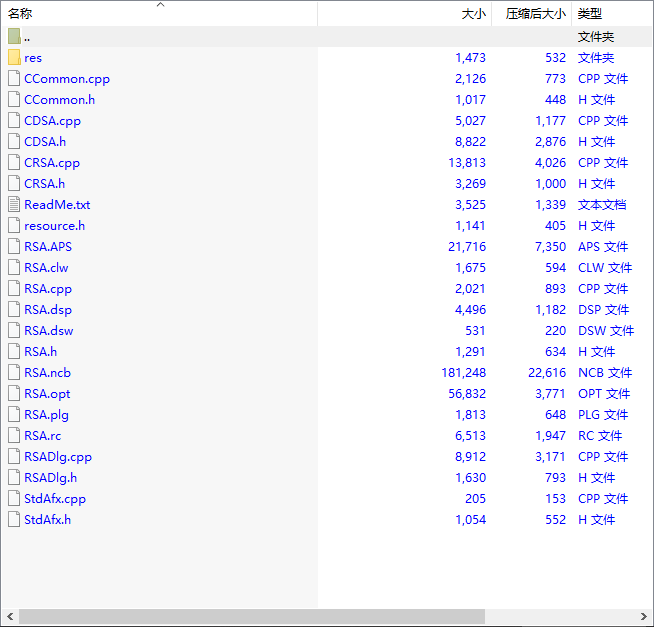The width and height of the screenshot is (654, 627).
Task: Click the RSA.plg file icon
Action: point(14,414)
